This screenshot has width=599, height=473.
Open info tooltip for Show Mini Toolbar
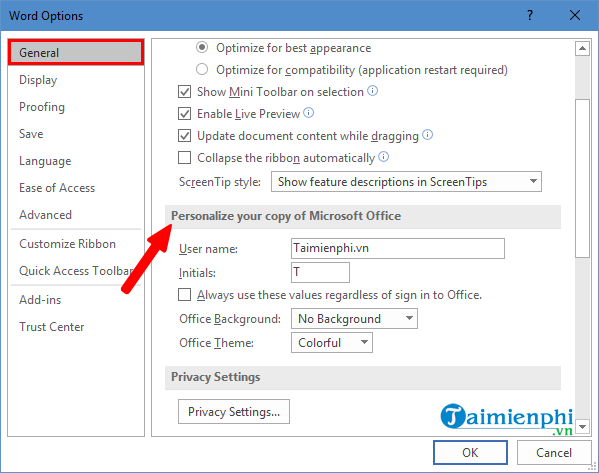[372, 91]
